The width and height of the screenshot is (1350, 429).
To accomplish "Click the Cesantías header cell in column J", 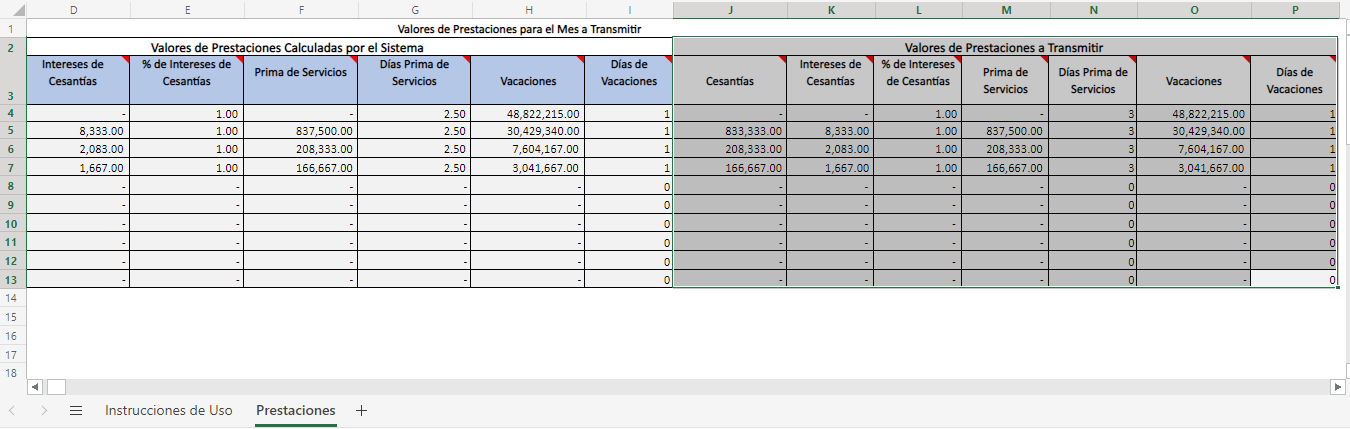I will pos(729,81).
